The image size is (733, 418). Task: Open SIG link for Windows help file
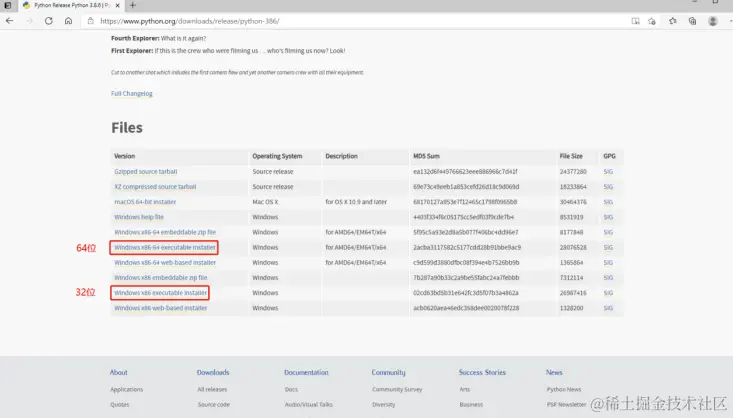tap(608, 217)
